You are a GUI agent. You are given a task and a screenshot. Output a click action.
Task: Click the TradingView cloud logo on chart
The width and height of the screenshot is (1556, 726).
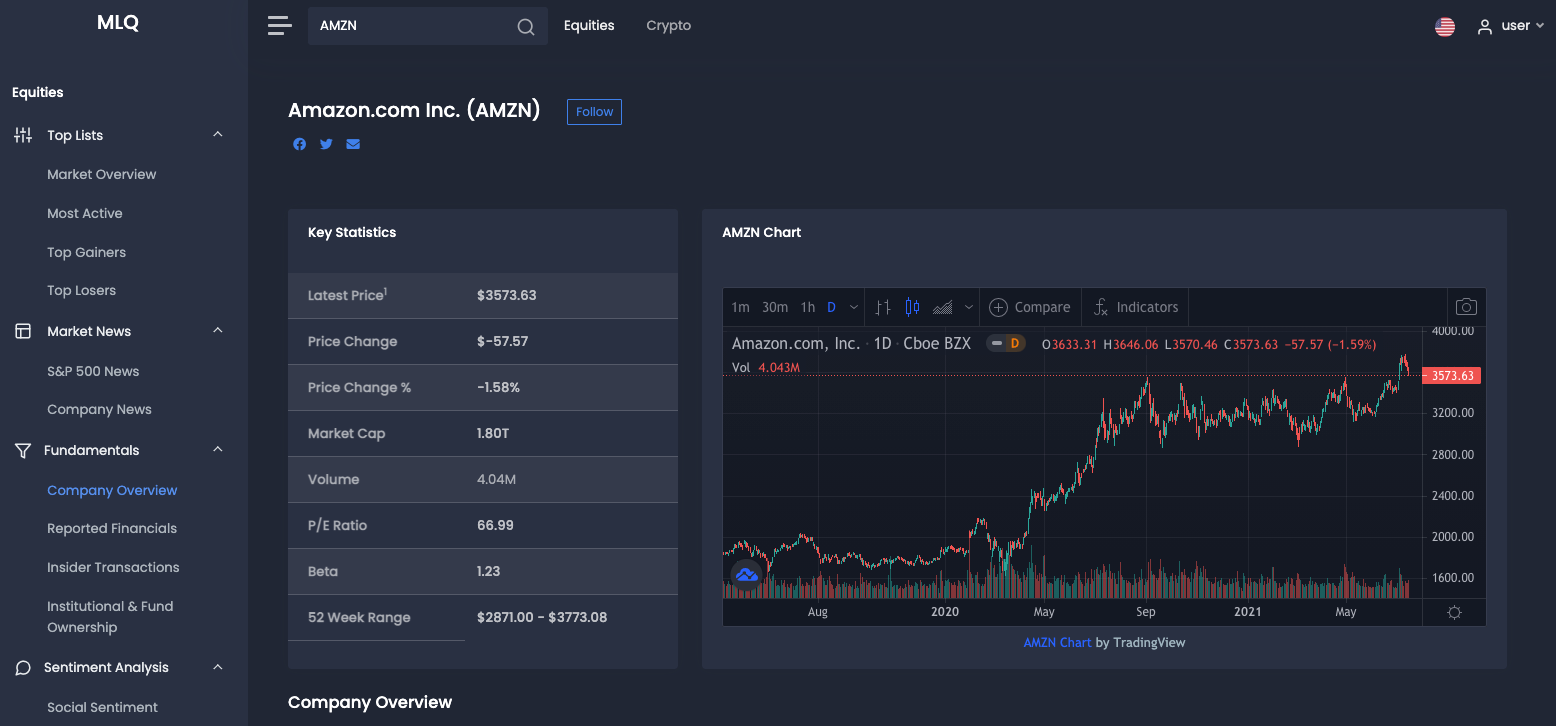tap(746, 574)
